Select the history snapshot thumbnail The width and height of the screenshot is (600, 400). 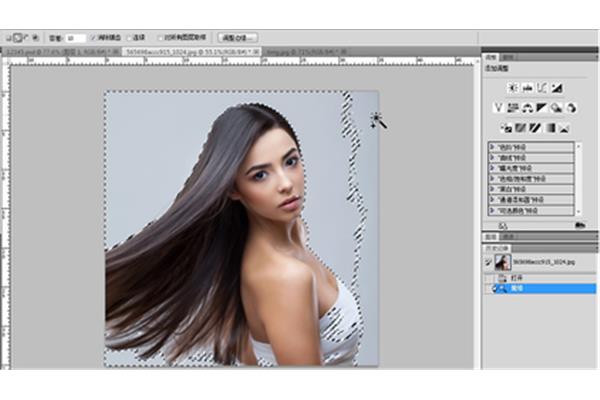tap(503, 262)
